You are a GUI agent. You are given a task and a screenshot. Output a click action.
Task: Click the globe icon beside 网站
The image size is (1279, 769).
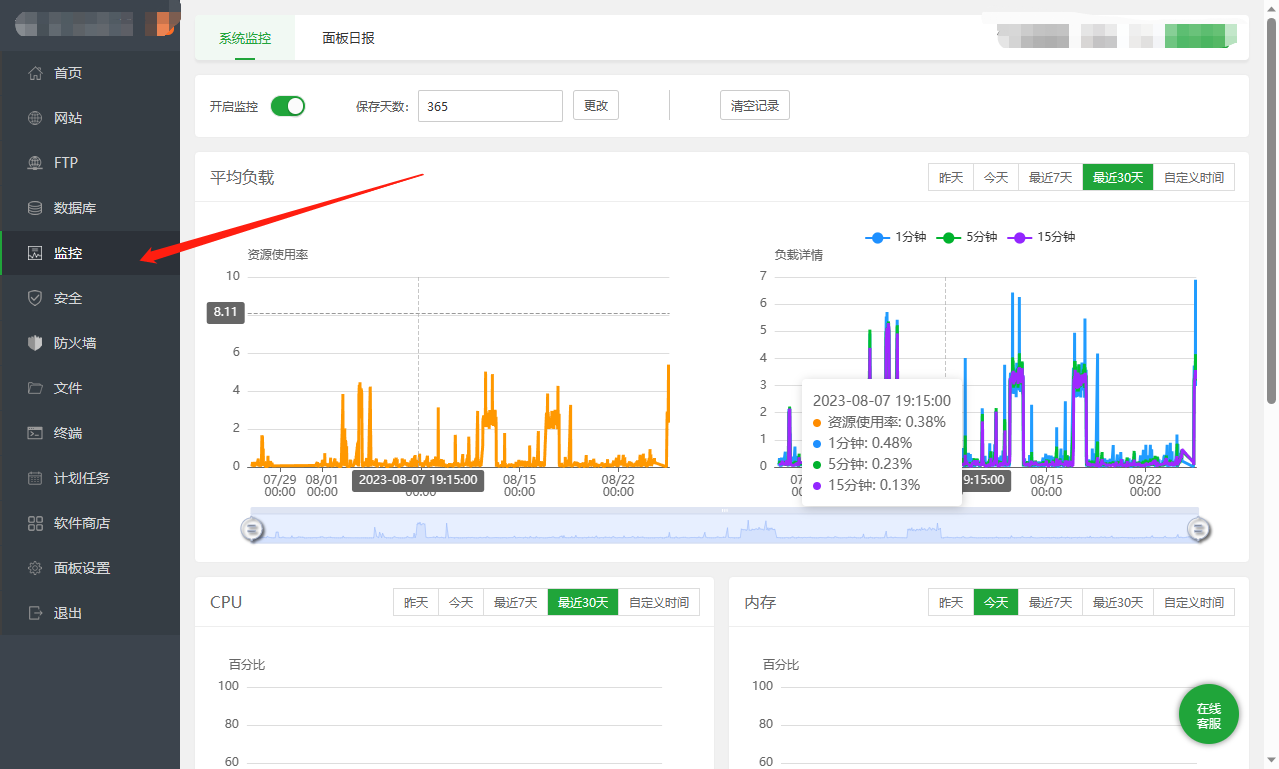(x=35, y=118)
